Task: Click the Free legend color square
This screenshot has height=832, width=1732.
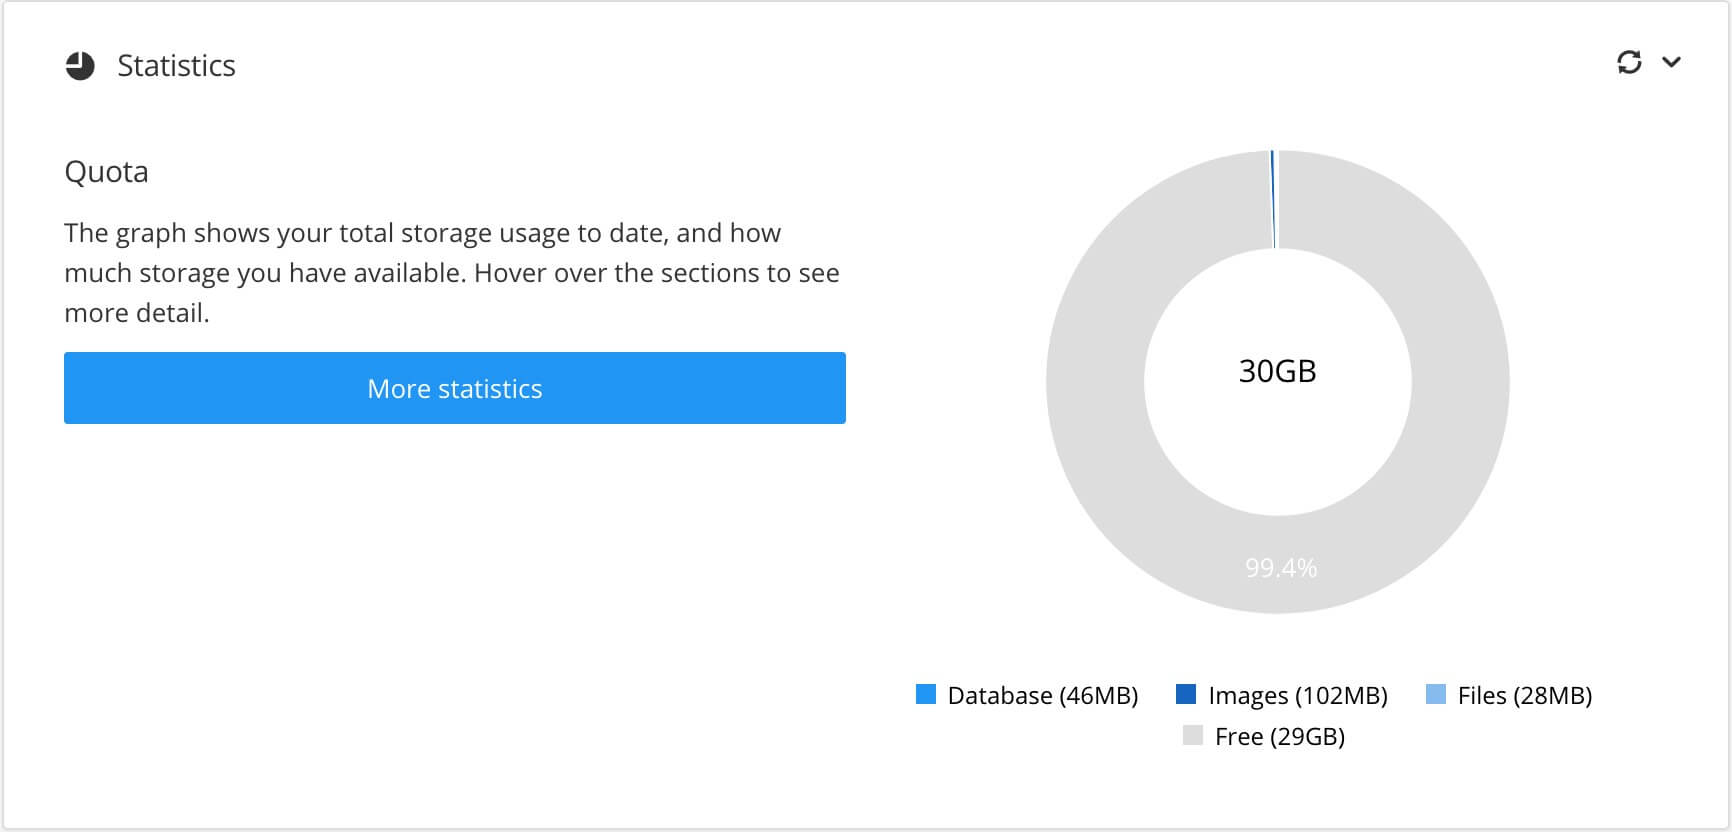Action: coord(1193,736)
